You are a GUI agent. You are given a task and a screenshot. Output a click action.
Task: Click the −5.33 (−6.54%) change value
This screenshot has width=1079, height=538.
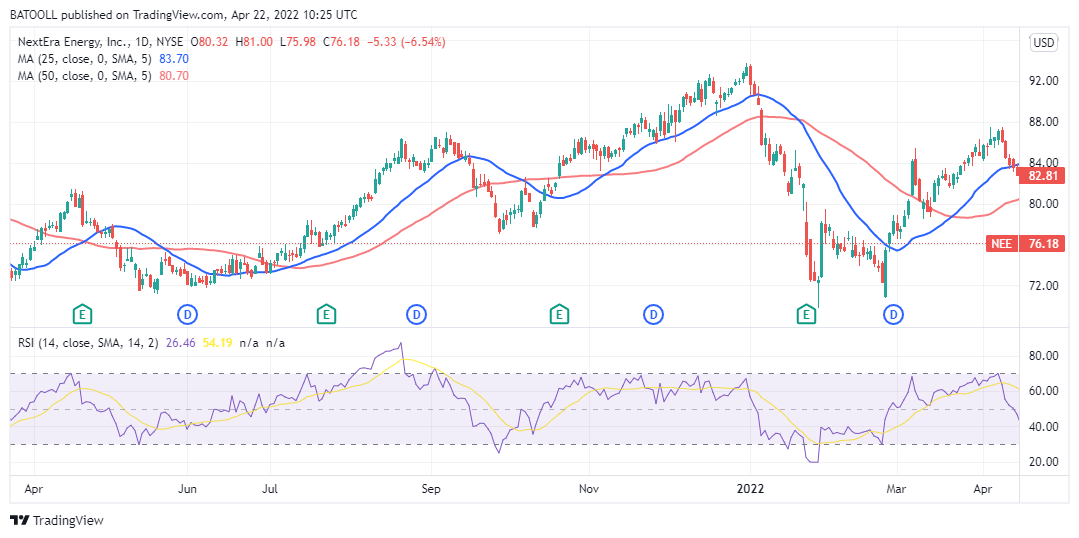point(405,42)
